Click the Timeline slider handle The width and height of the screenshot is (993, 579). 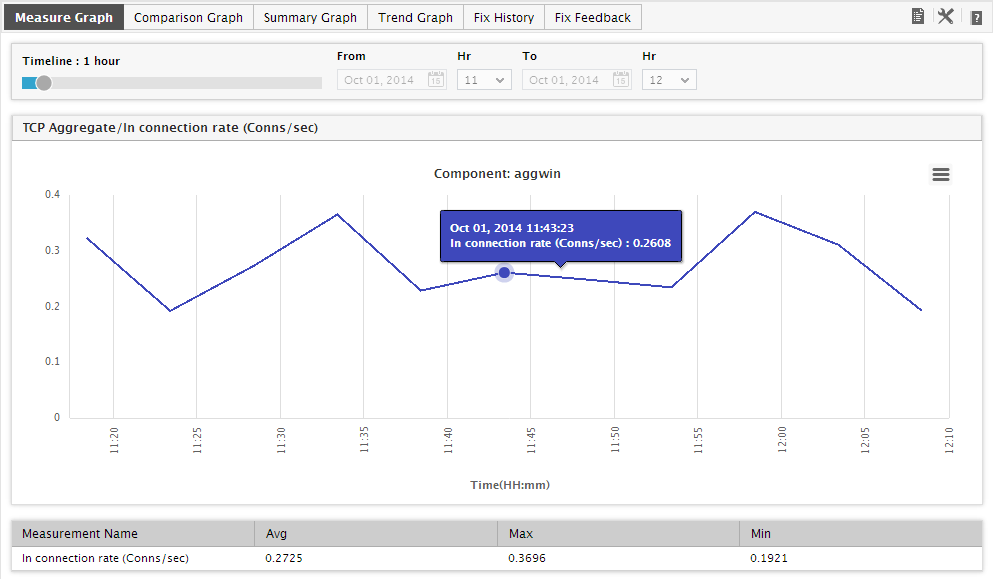tap(43, 83)
